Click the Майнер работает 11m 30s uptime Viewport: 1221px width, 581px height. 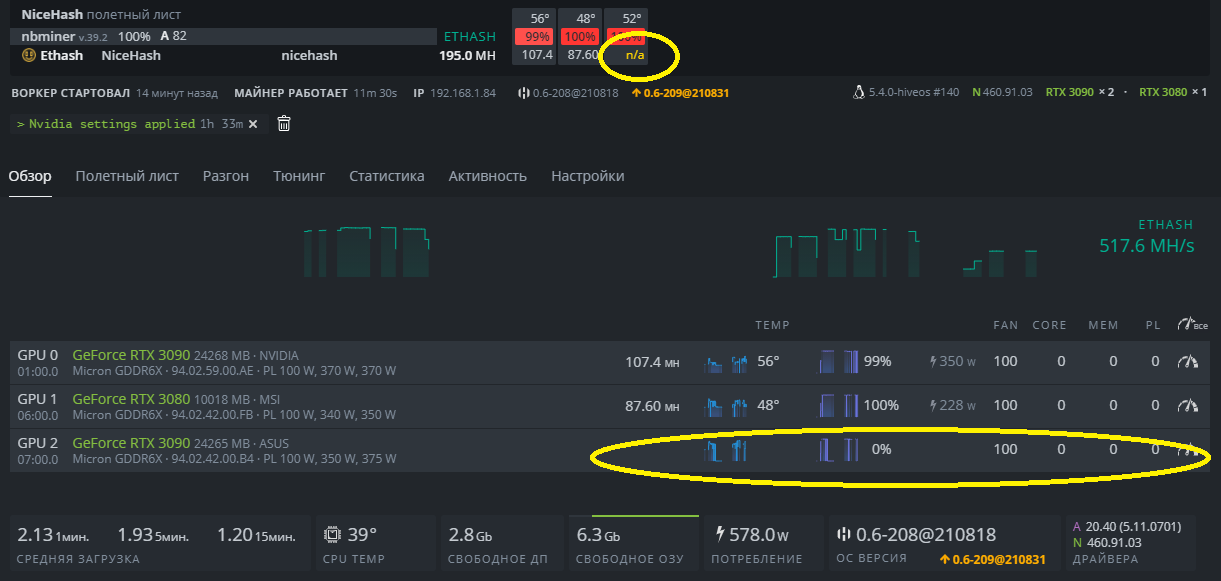tap(316, 93)
